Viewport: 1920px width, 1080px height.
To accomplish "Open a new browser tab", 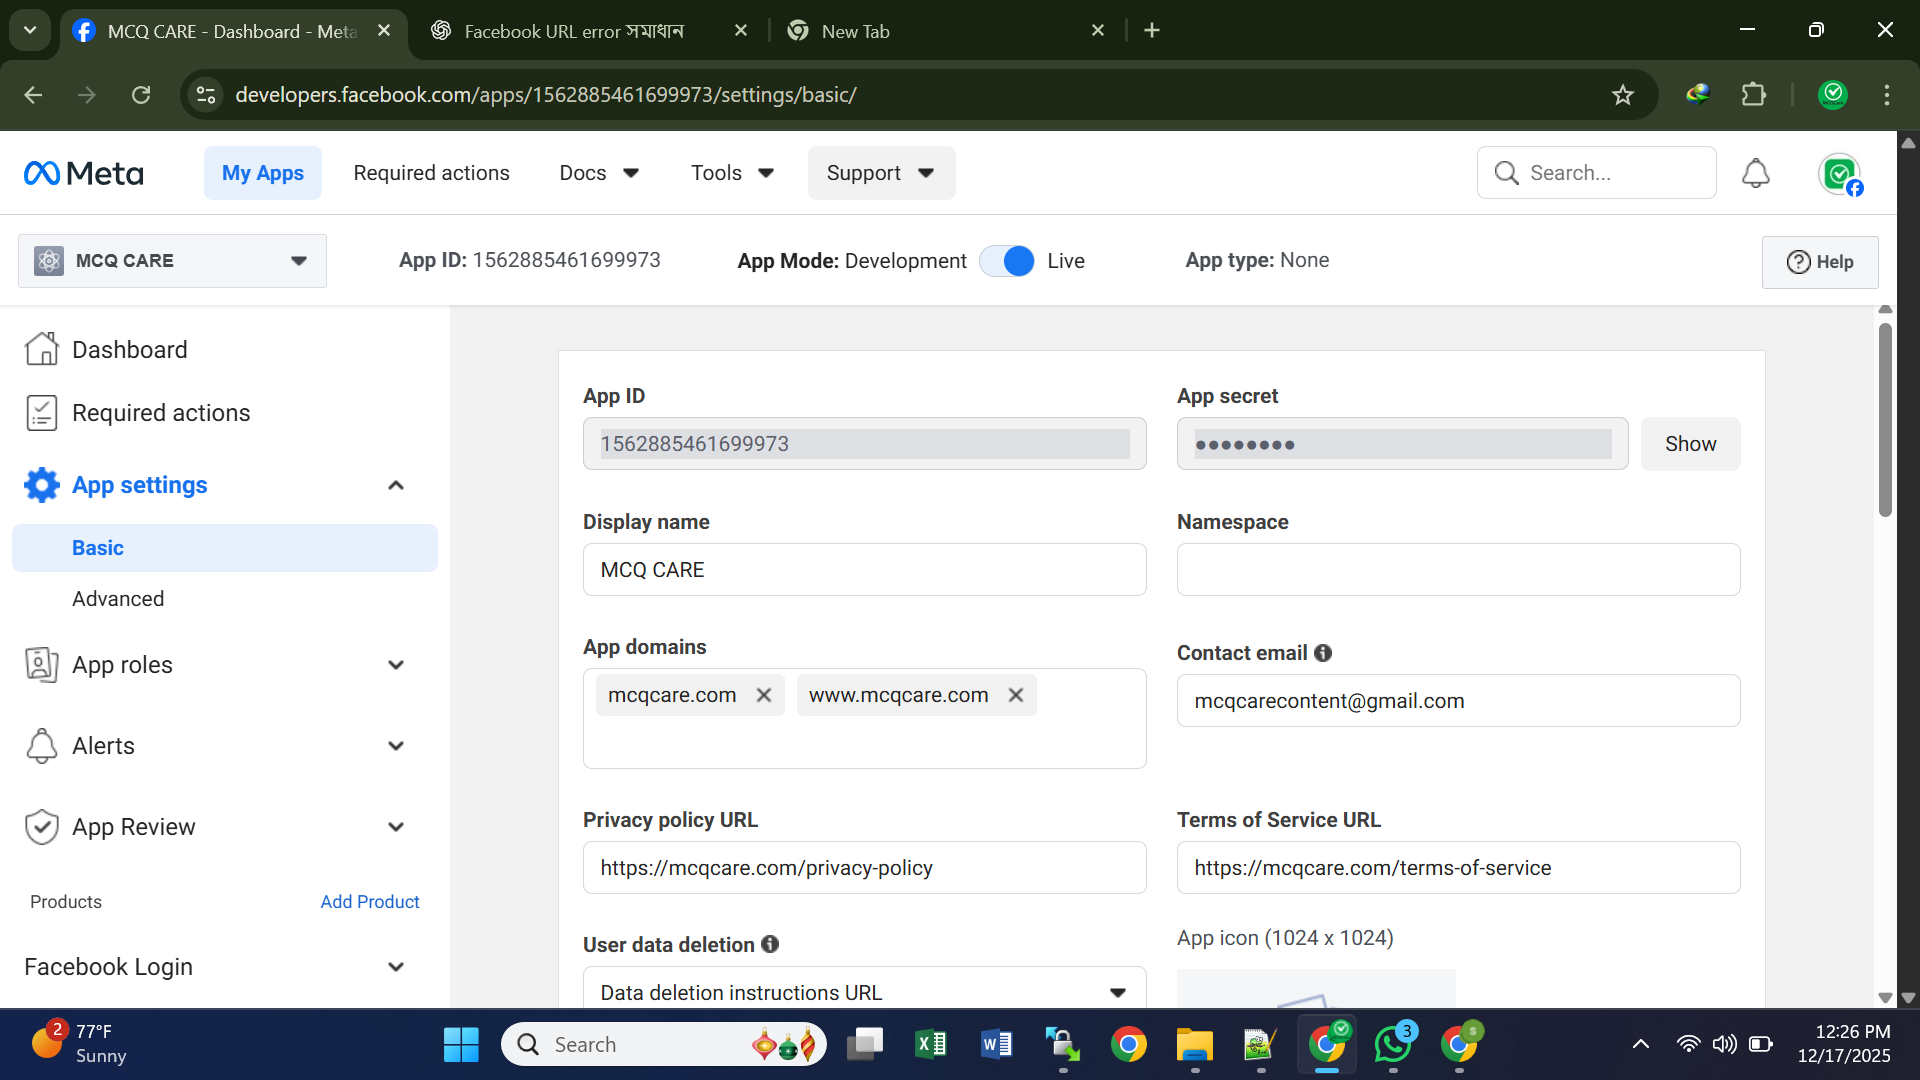I will 1152,31.
